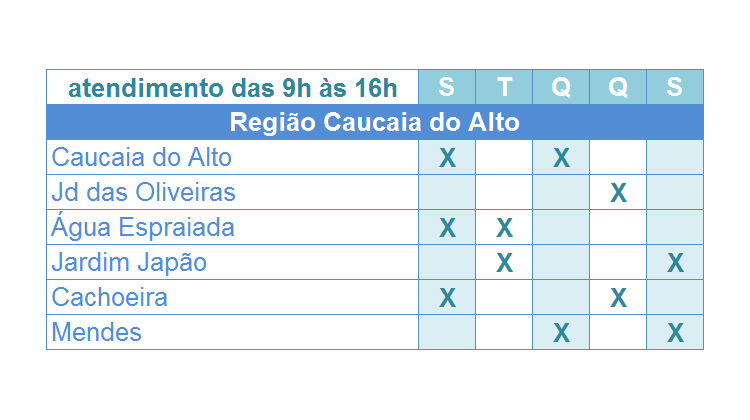The height and width of the screenshot is (420, 750).
Task: Click the Caucaia do Alto row label
Action: pyautogui.click(x=142, y=157)
